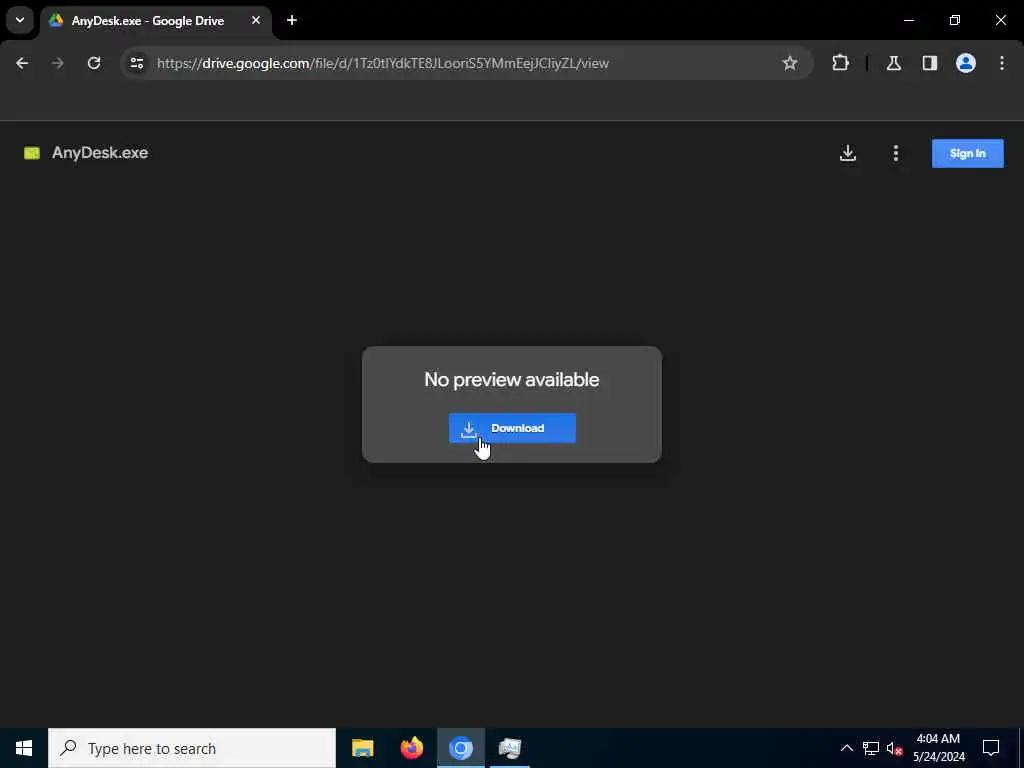This screenshot has width=1024, height=768.
Task: Click the browser forward arrow
Action: pyautogui.click(x=57, y=63)
